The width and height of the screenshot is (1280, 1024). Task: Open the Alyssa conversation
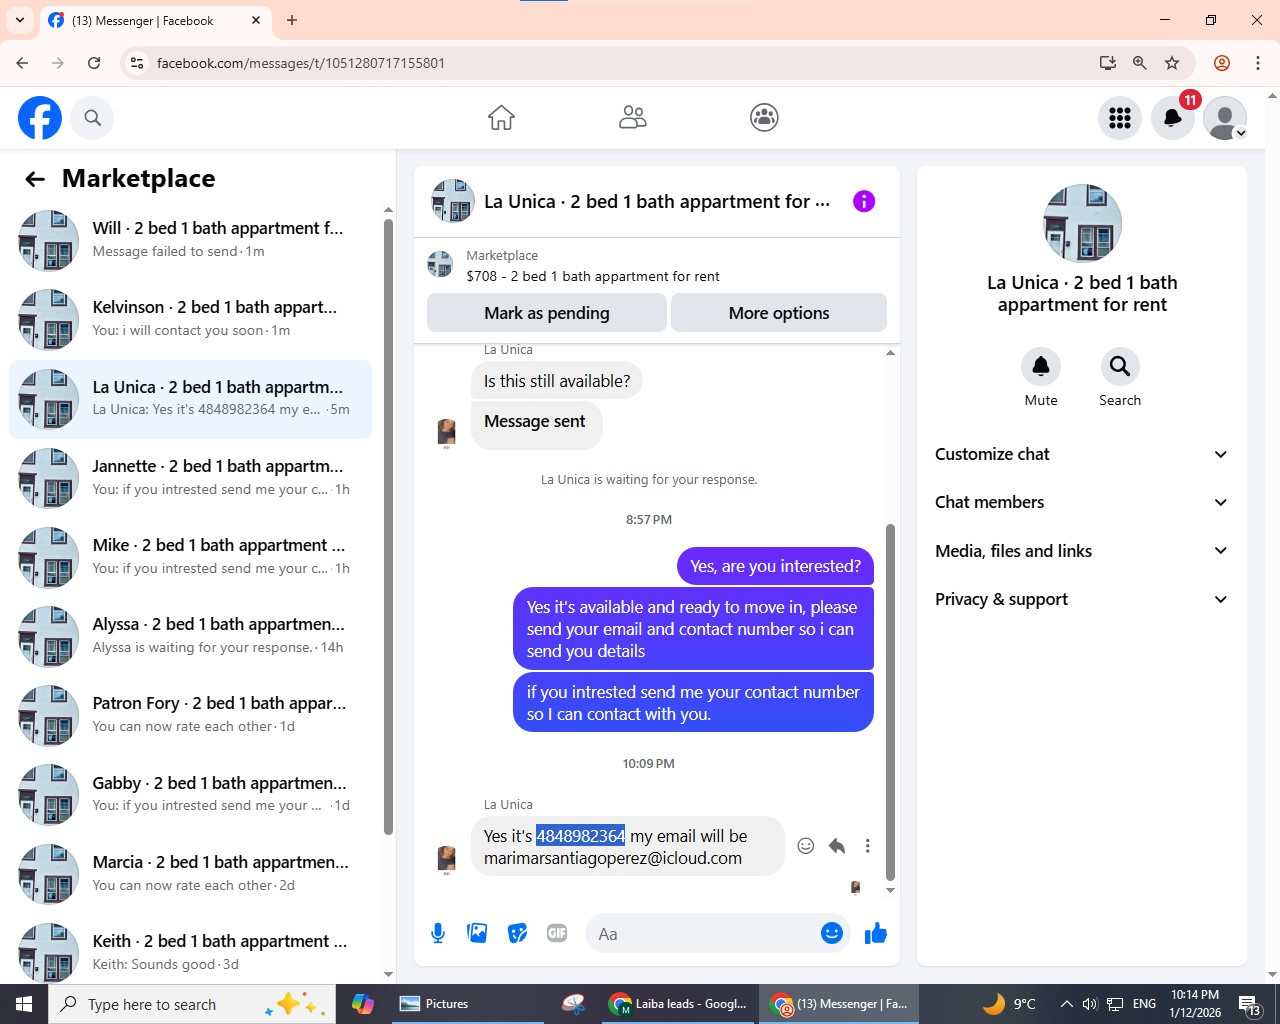pyautogui.click(x=191, y=636)
